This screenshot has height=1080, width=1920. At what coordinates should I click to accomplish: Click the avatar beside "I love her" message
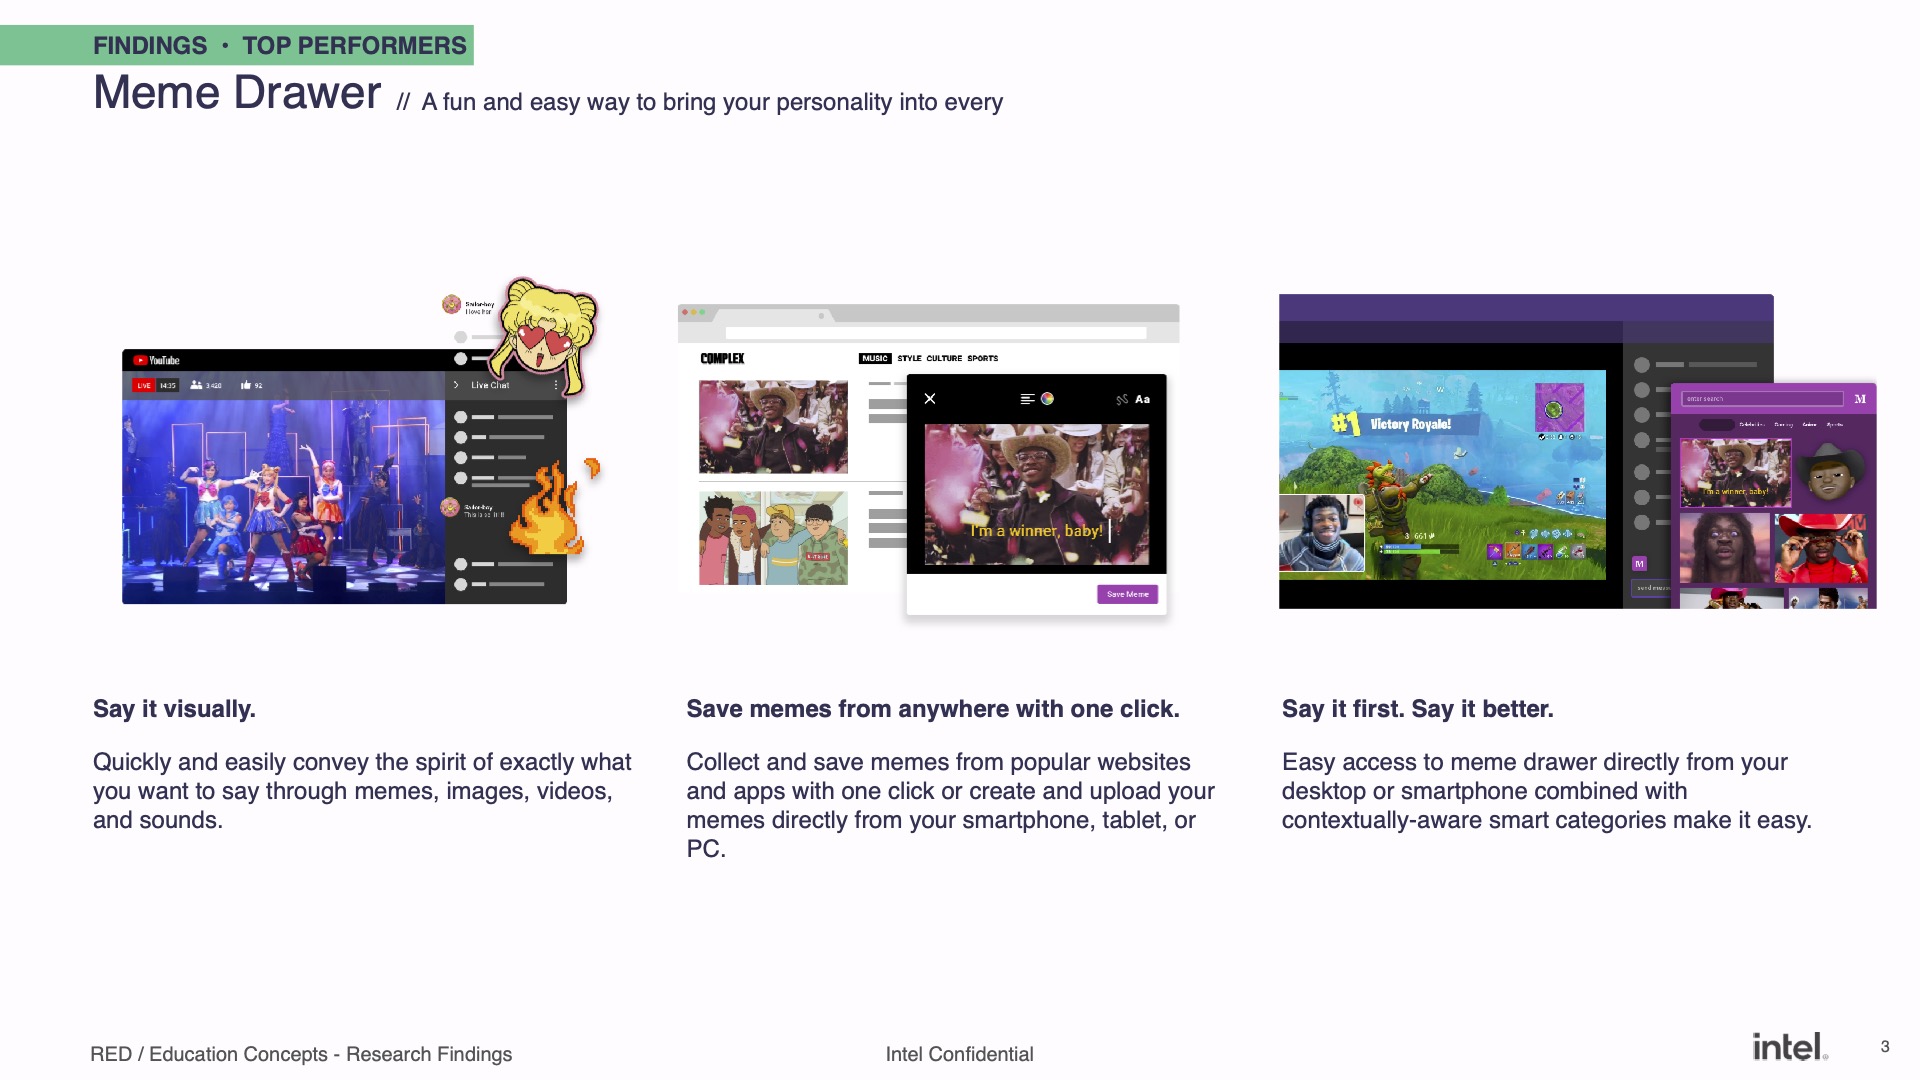(451, 304)
